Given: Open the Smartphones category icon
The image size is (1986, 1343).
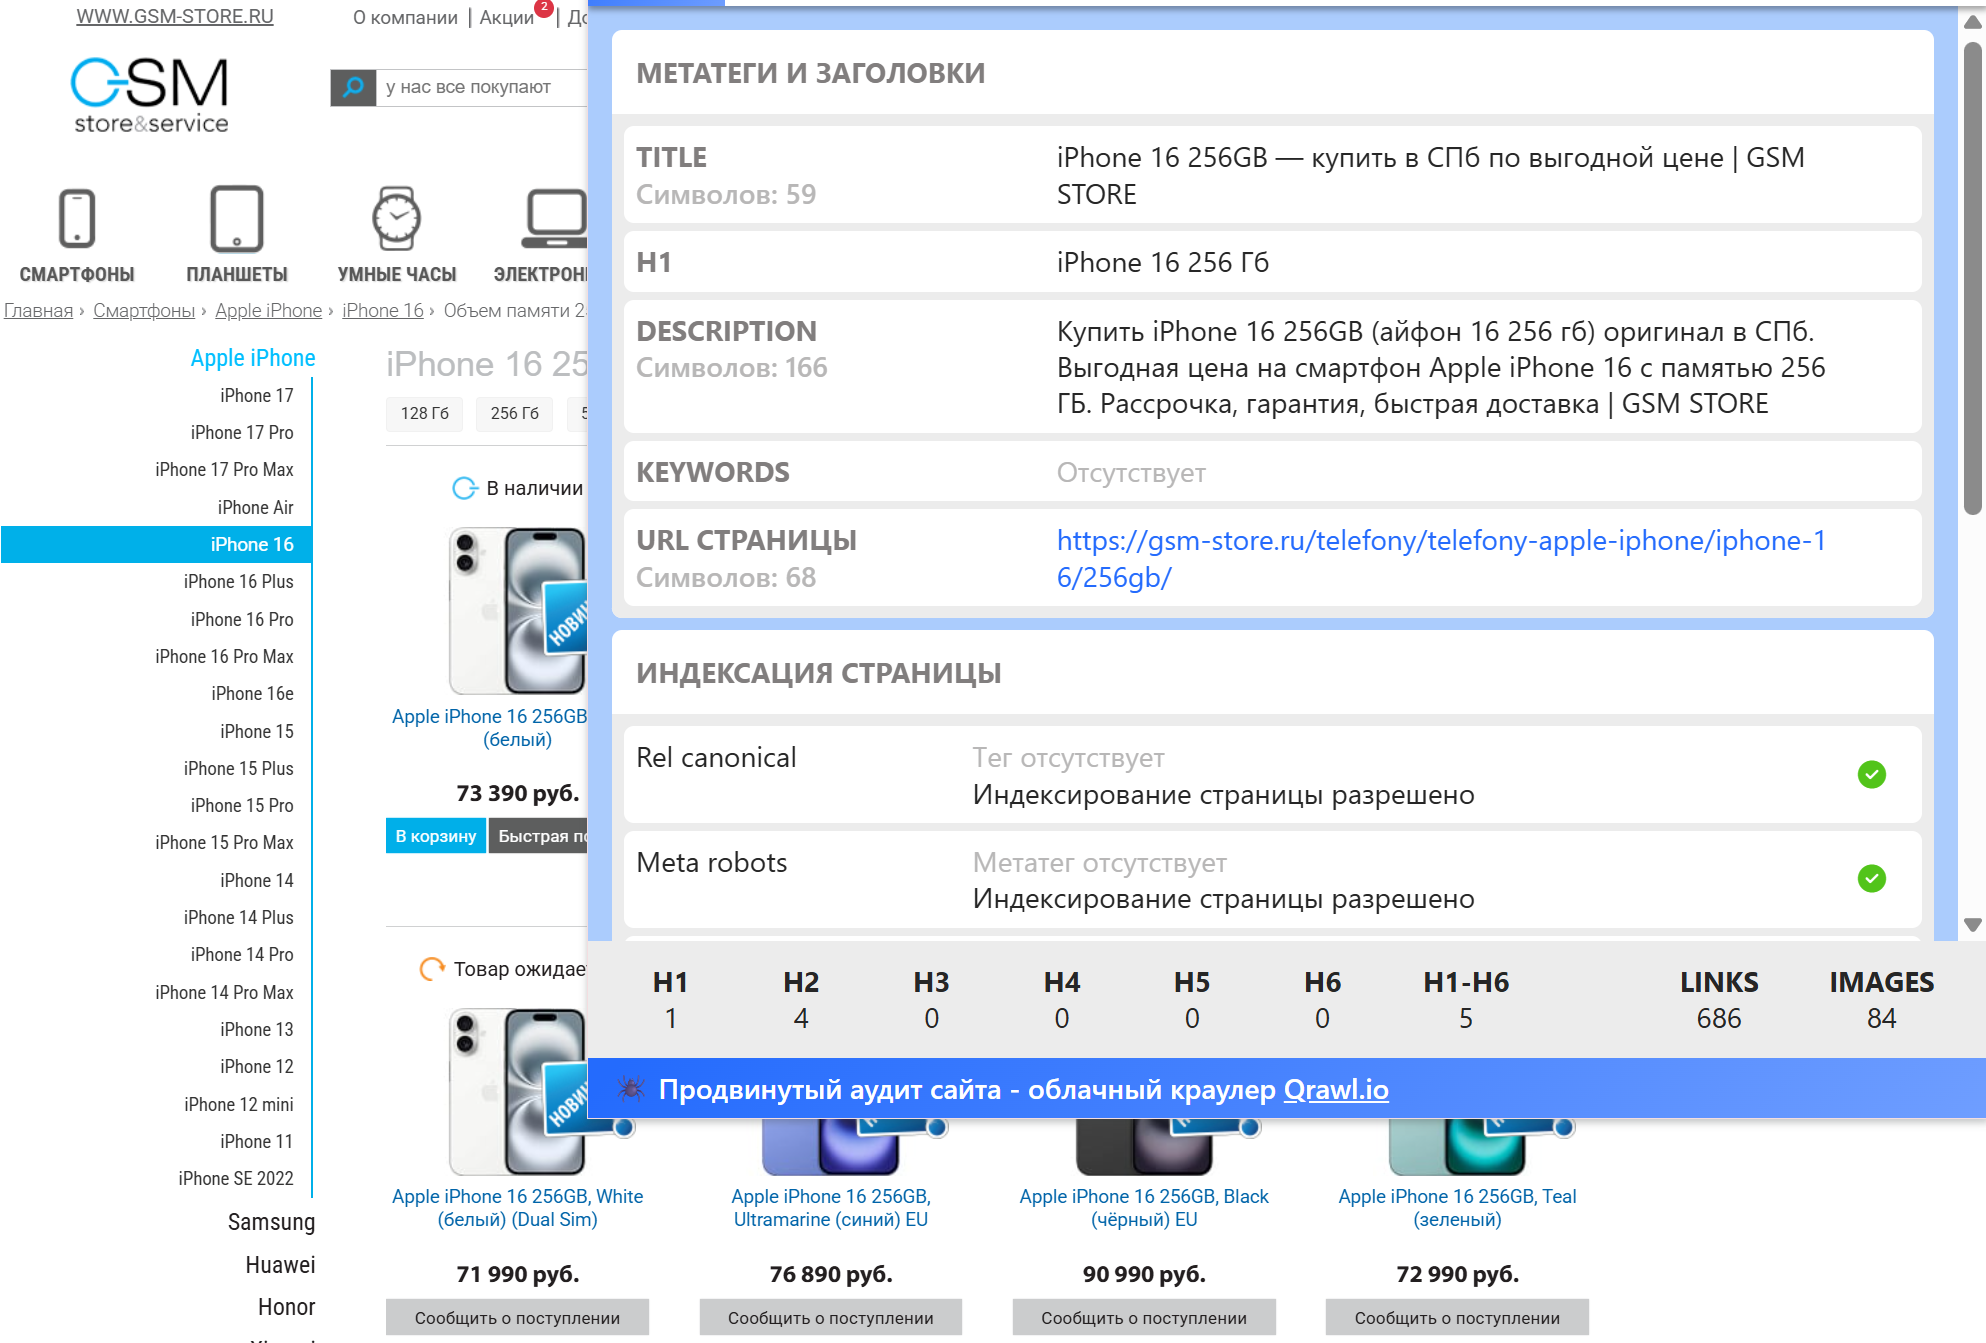Looking at the screenshot, I should pos(77,218).
